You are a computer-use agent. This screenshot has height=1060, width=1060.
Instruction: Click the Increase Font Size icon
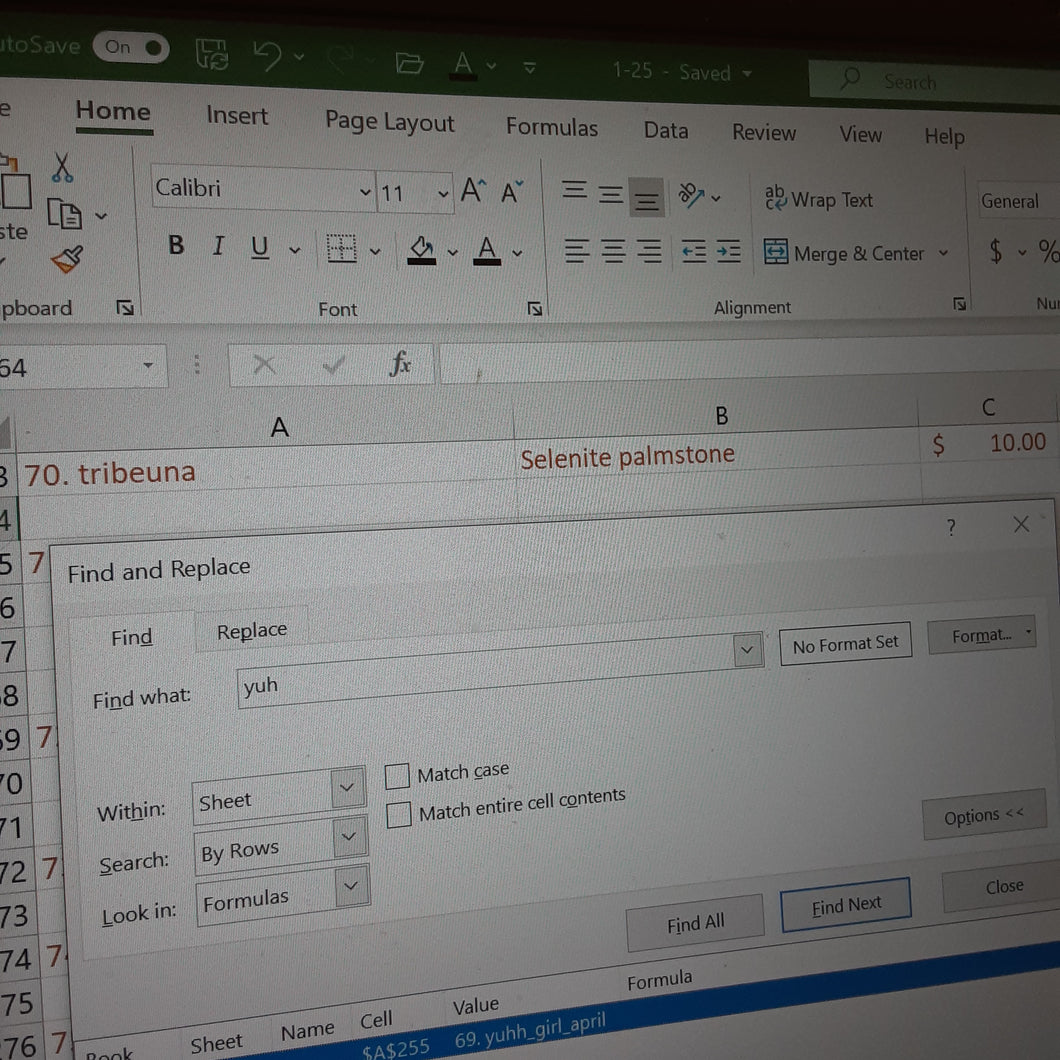473,191
